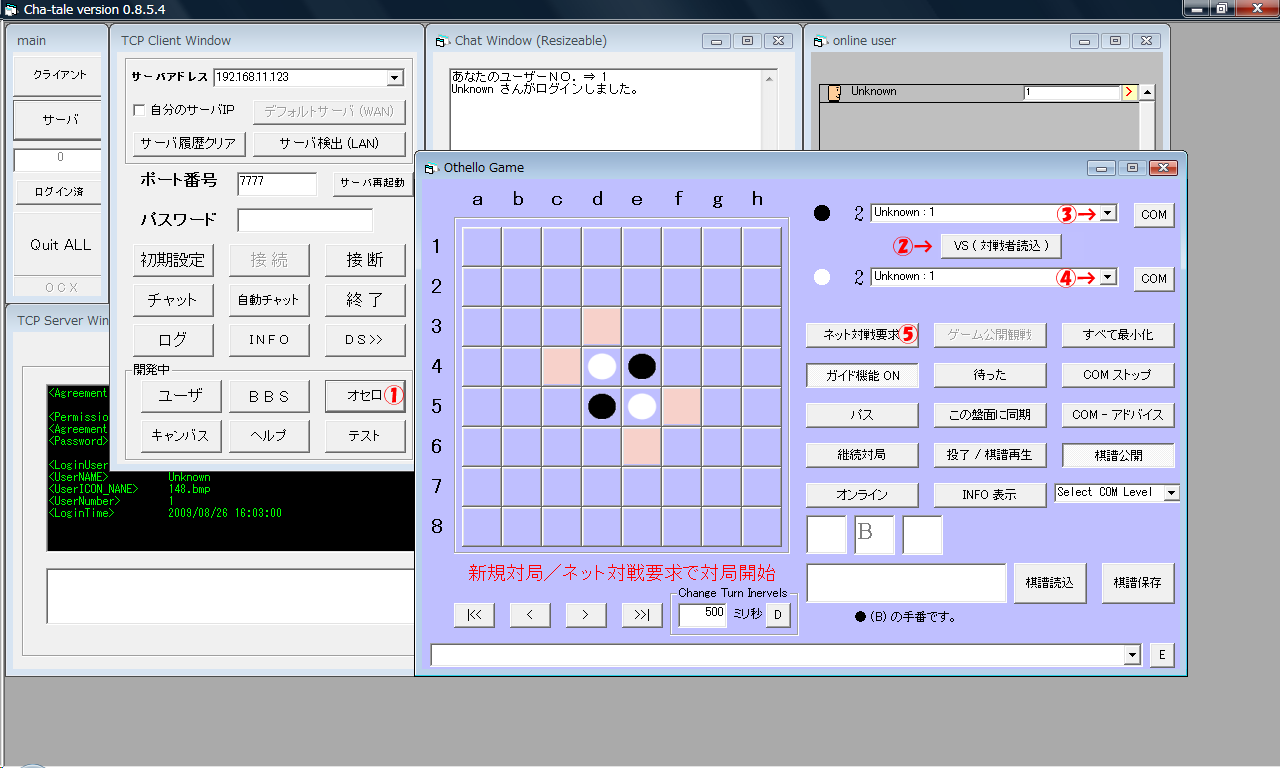Expand the black player selection dropdown
Viewport: 1280px width, 768px height.
click(x=1107, y=214)
